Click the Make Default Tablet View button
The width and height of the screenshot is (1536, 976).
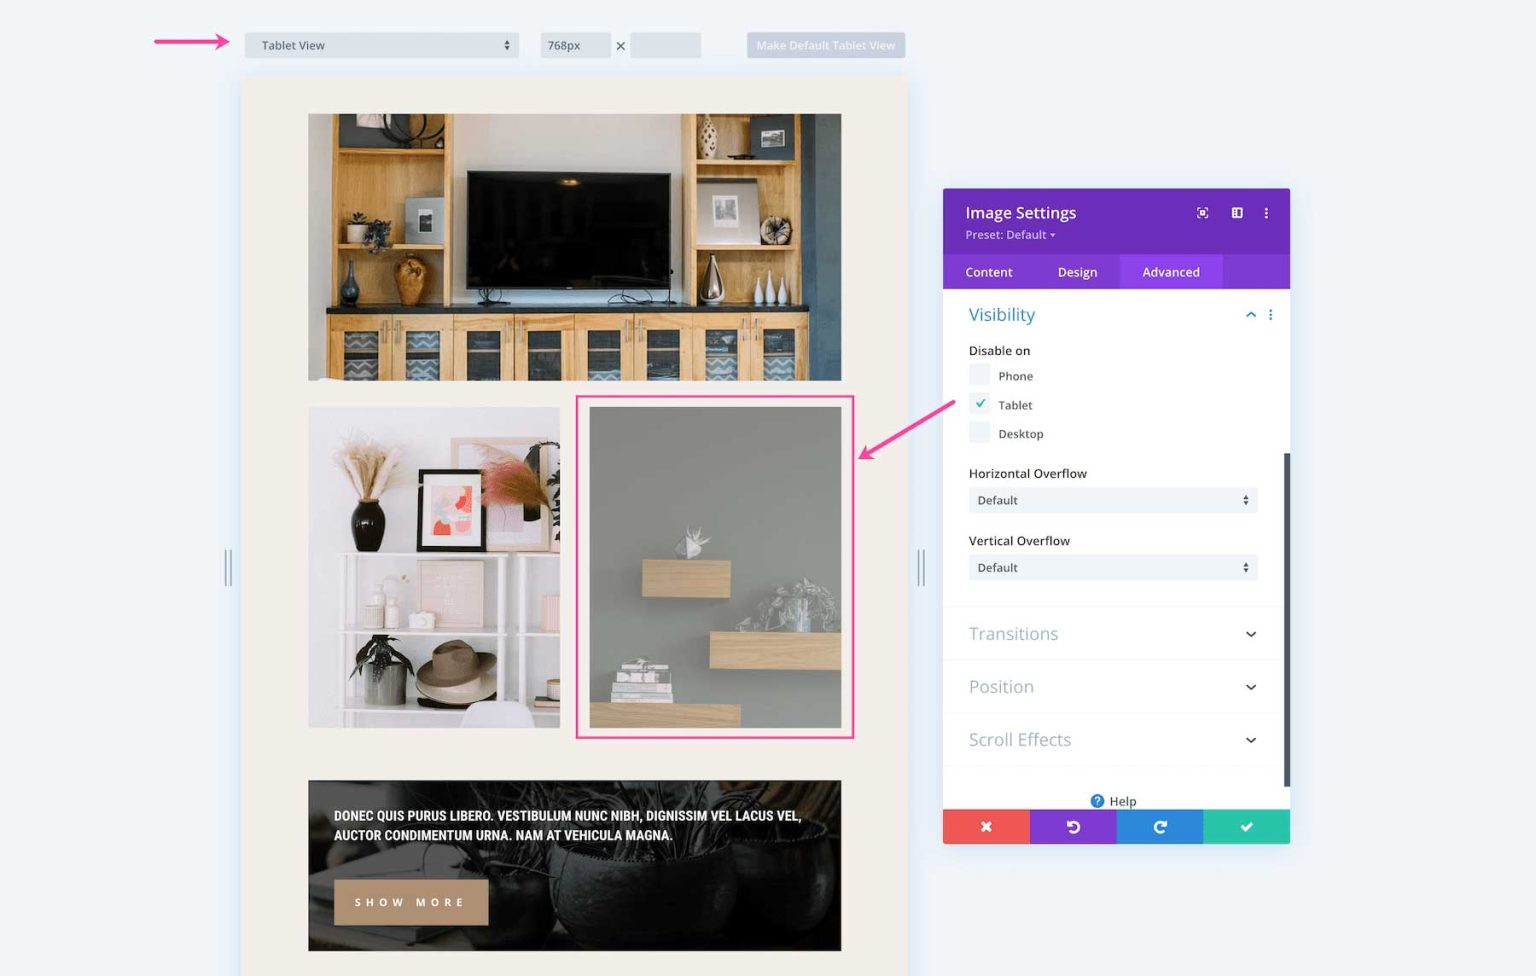click(x=825, y=44)
